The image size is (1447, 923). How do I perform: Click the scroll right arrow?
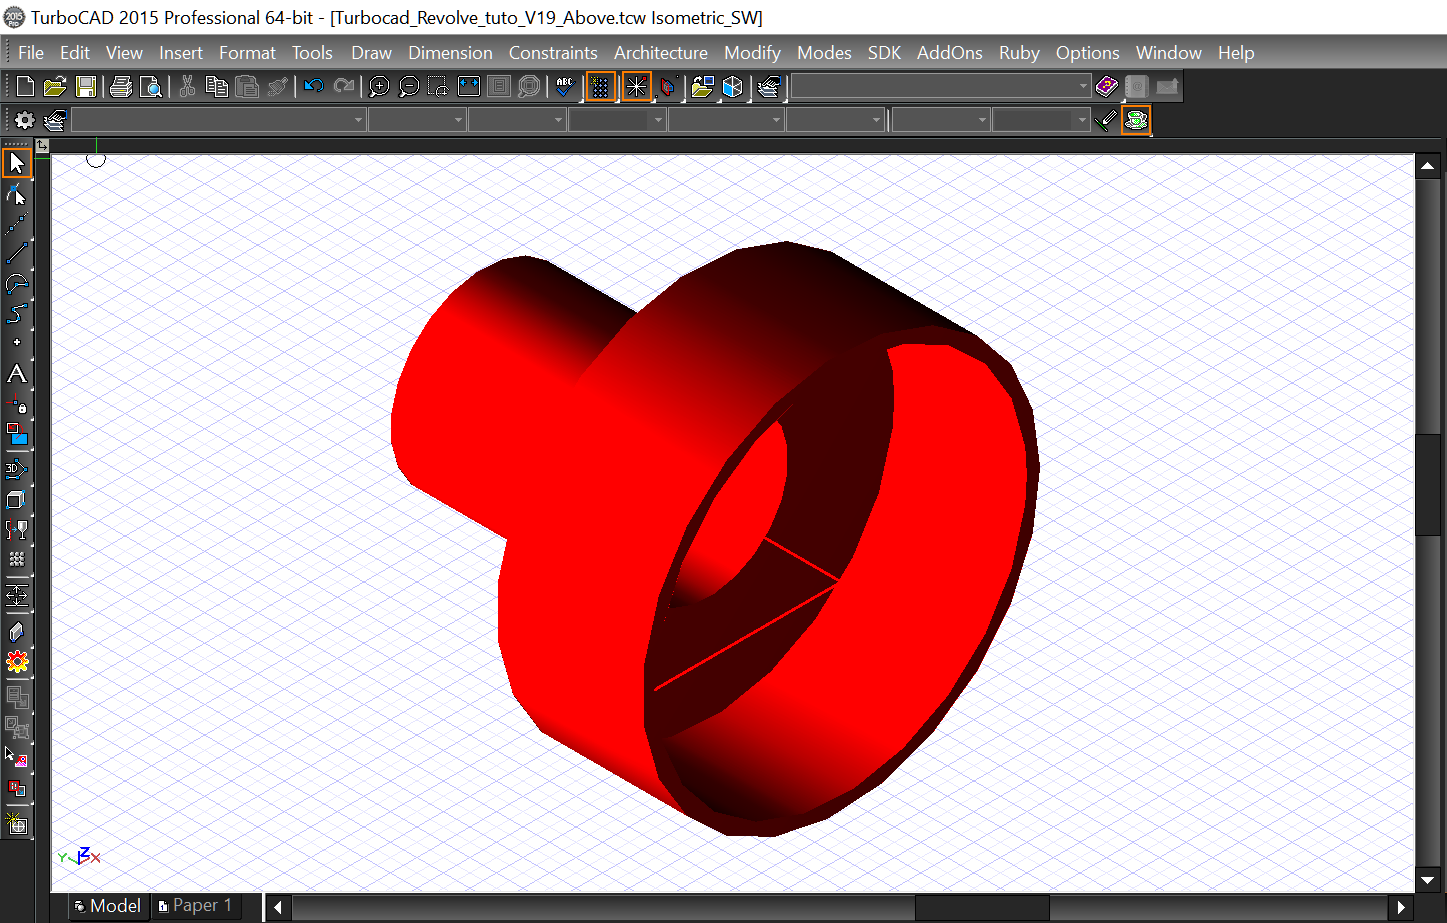[1402, 907]
